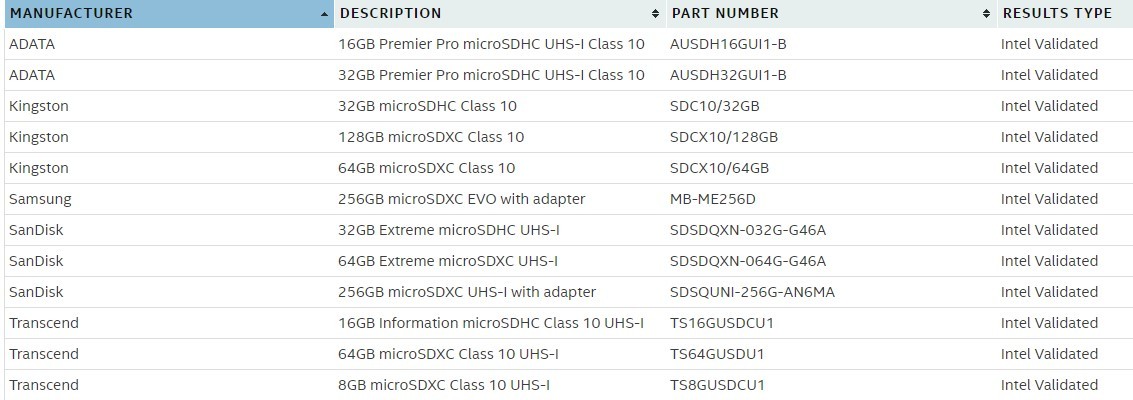Select the MB-ME256D part number
This screenshot has height=400, width=1133.
(x=712, y=199)
